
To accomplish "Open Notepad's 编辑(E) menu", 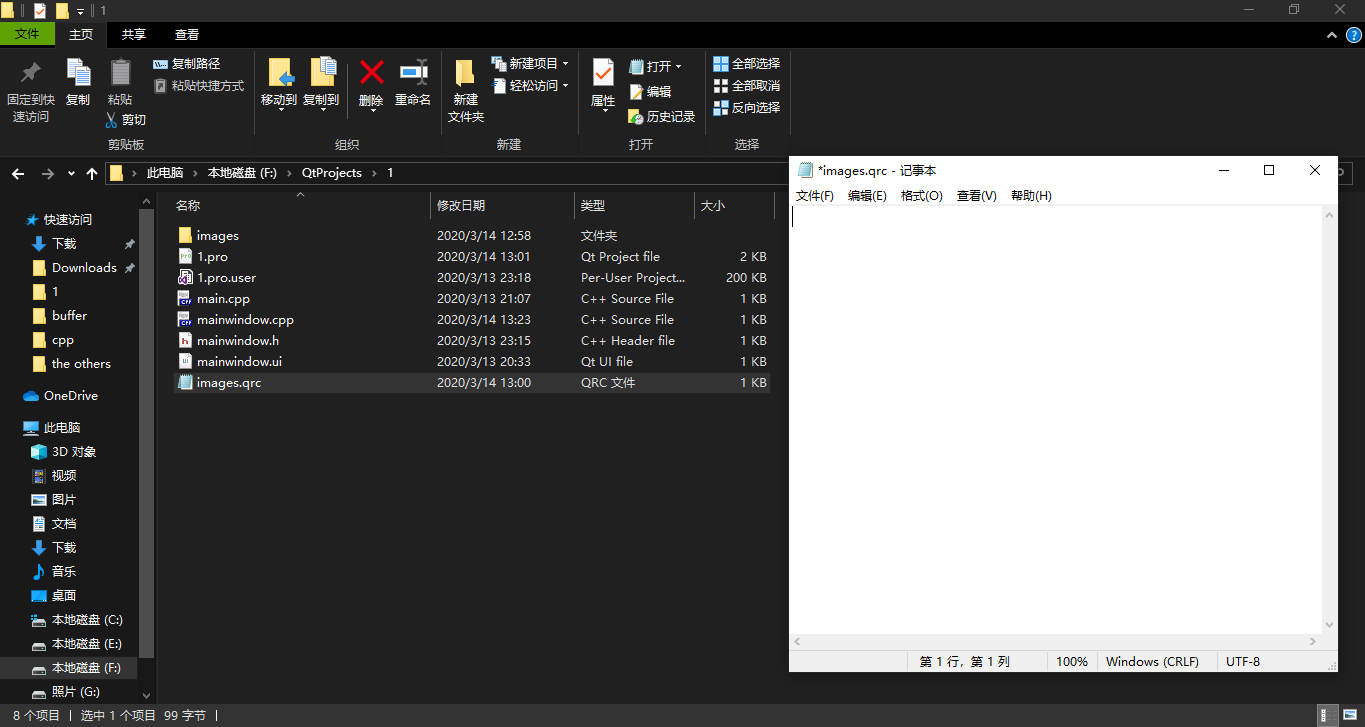I will (867, 196).
